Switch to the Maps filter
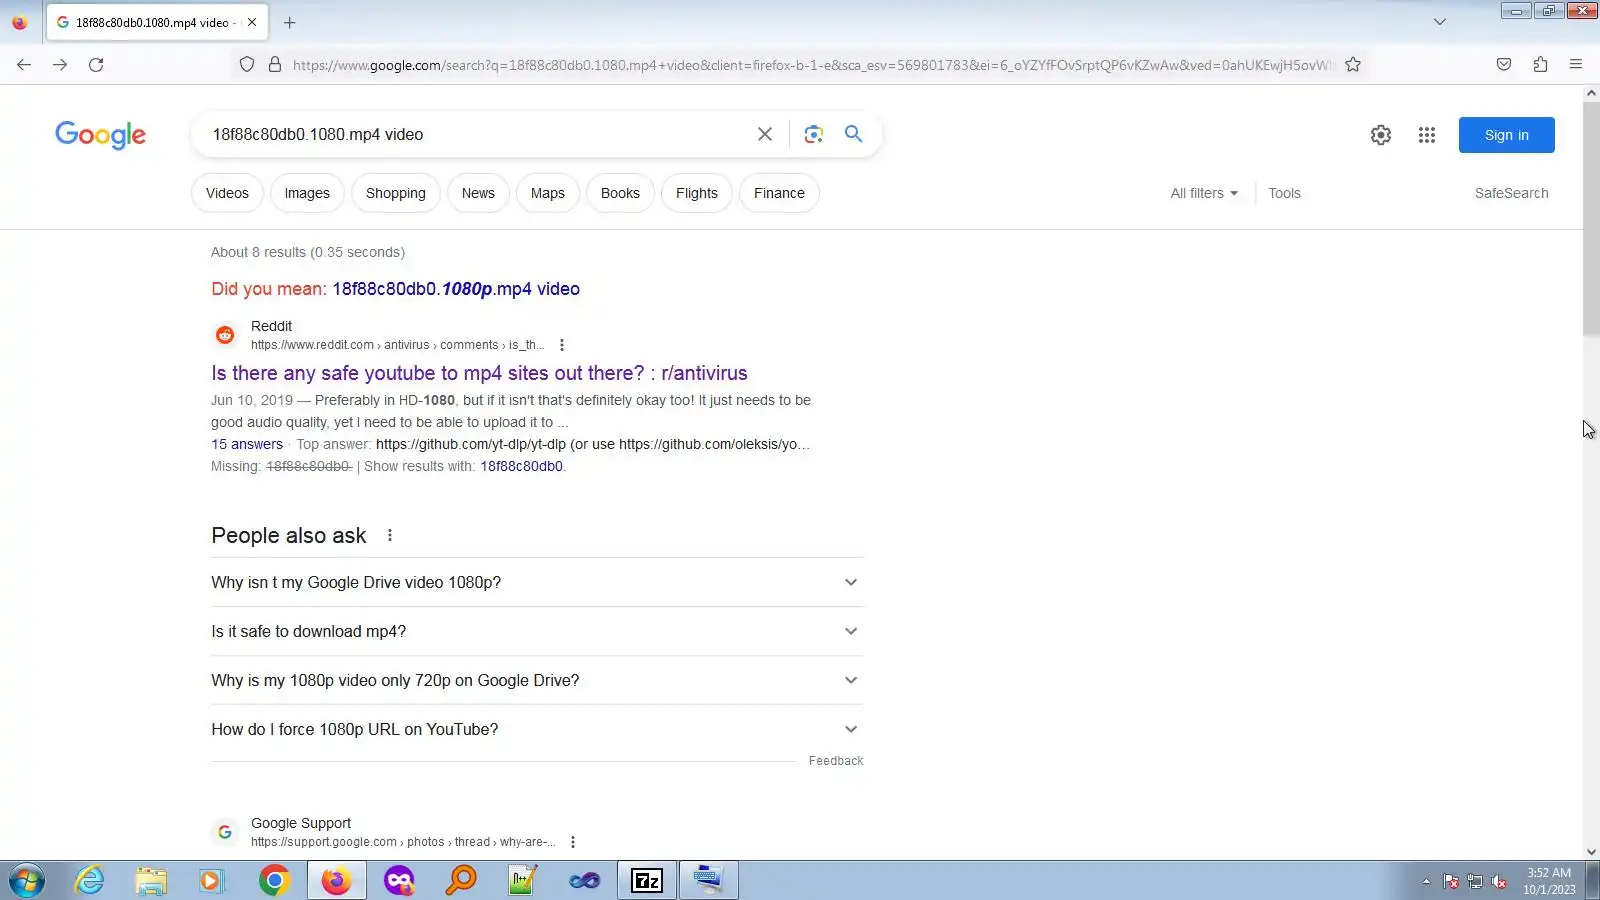The image size is (1600, 900). [548, 193]
